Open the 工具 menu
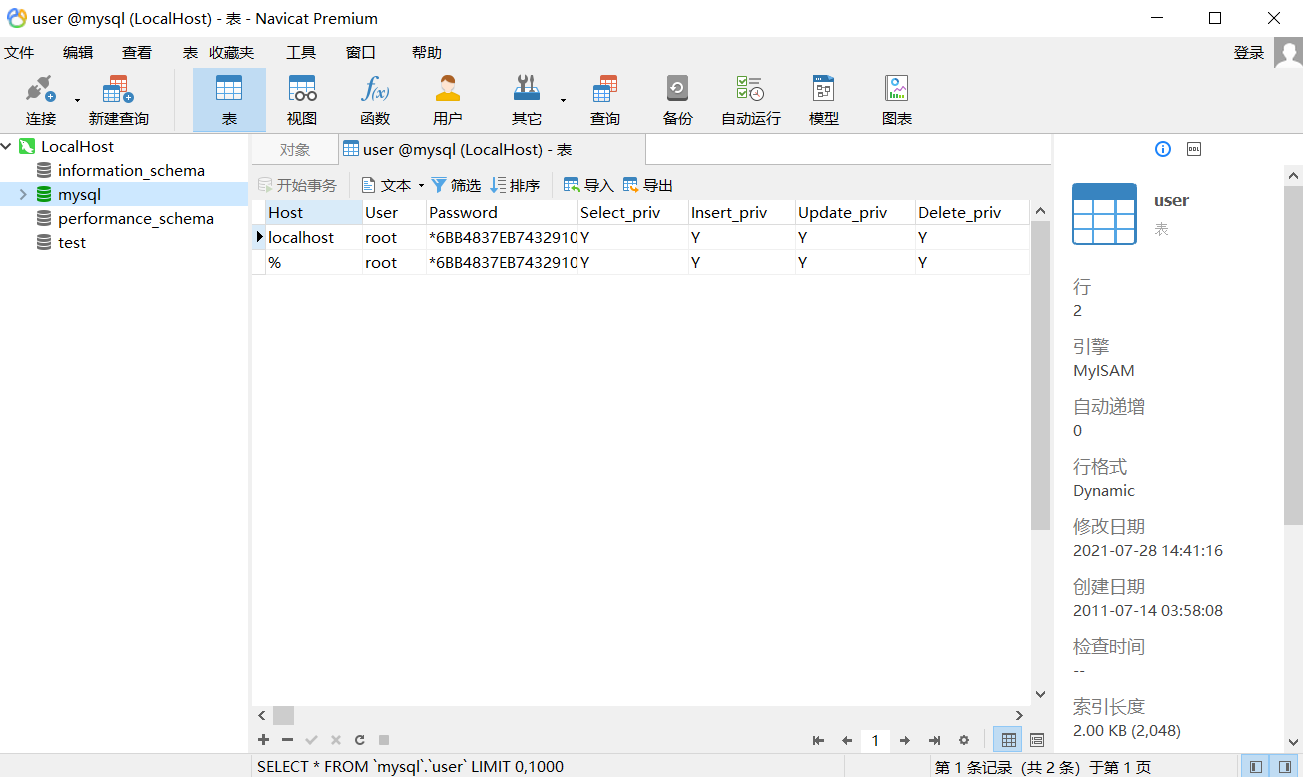Image resolution: width=1303 pixels, height=777 pixels. point(301,53)
